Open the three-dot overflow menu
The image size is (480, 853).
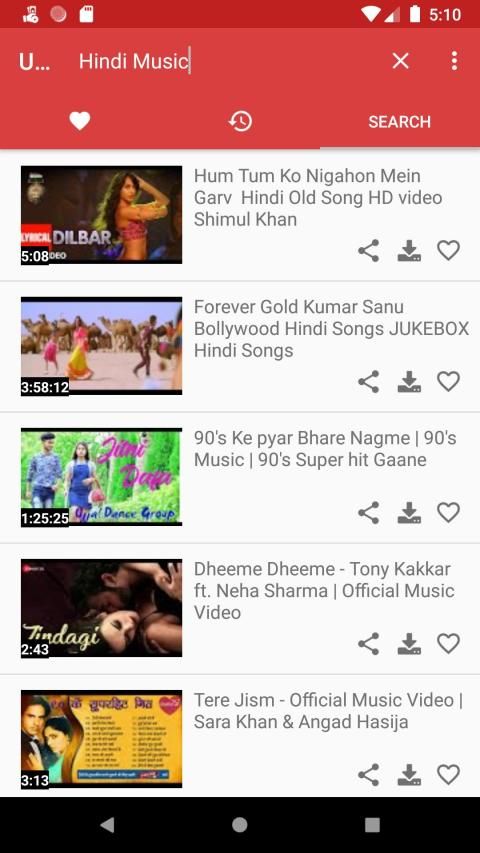click(454, 61)
